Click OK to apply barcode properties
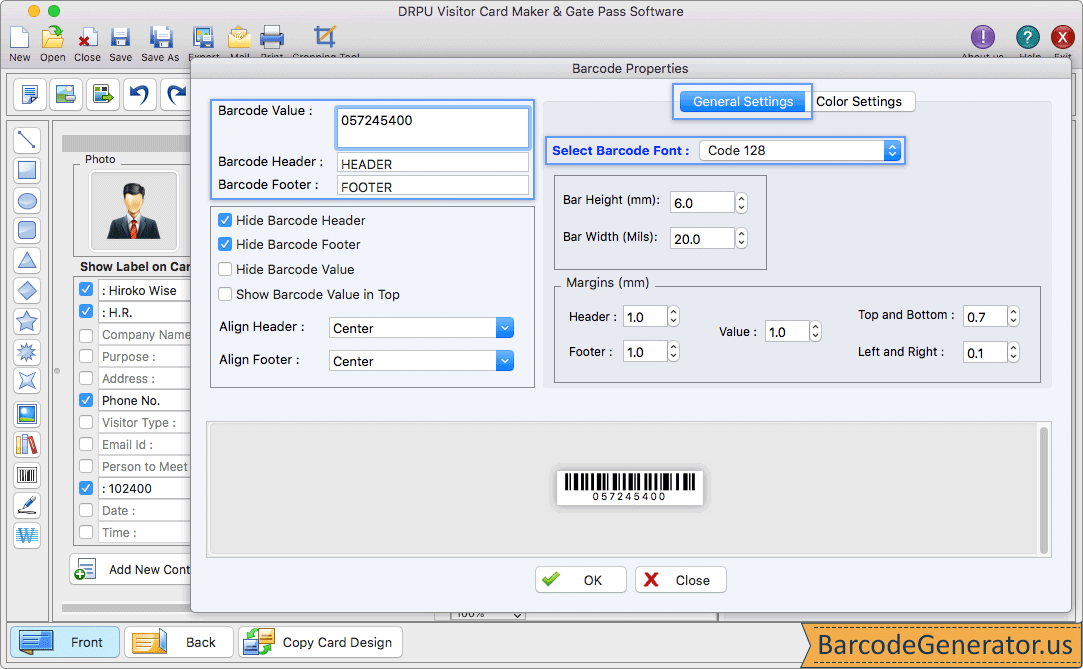The height and width of the screenshot is (669, 1083). point(580,580)
